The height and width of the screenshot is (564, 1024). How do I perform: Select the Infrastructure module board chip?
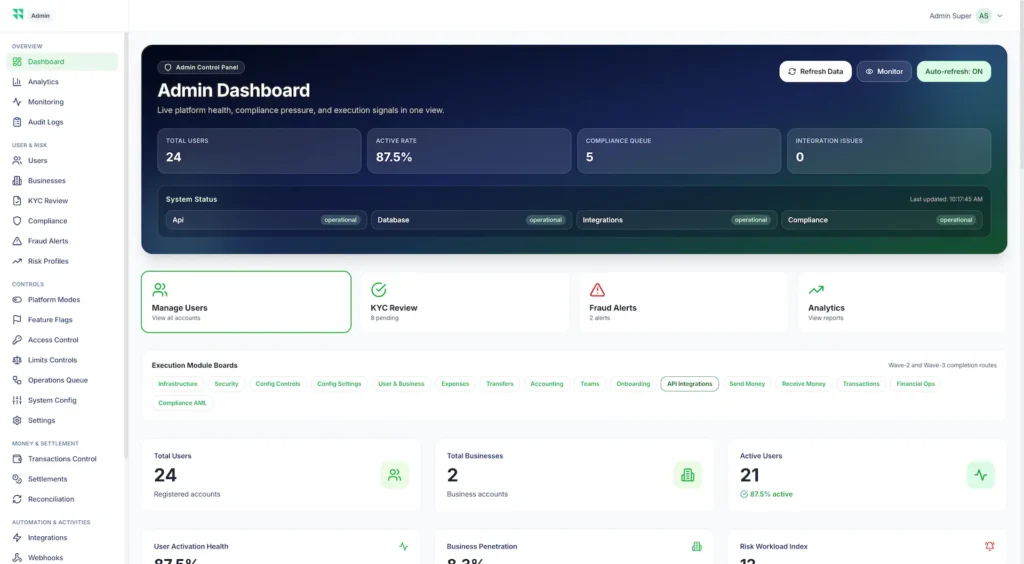click(178, 384)
